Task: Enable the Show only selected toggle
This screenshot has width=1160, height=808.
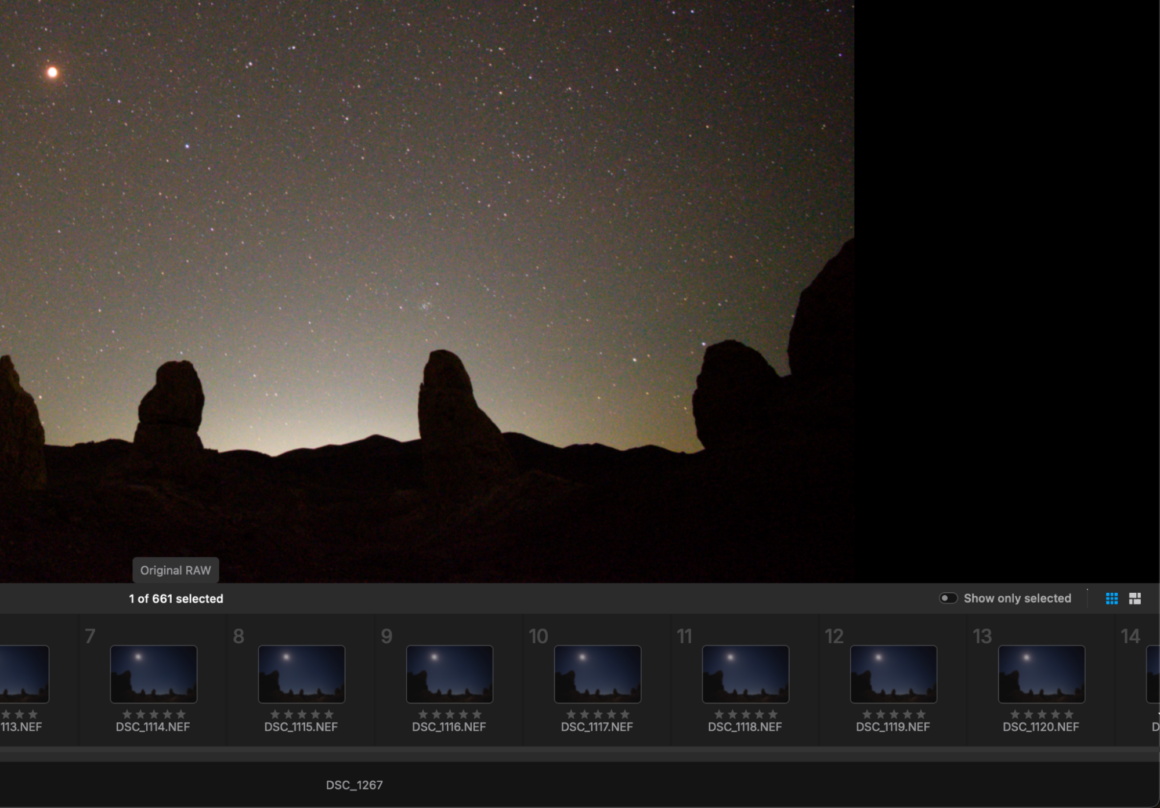Action: [948, 598]
